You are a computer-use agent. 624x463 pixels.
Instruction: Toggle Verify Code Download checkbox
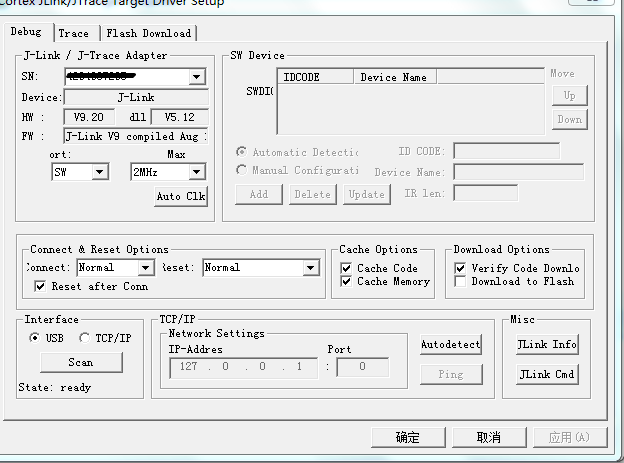coord(460,268)
